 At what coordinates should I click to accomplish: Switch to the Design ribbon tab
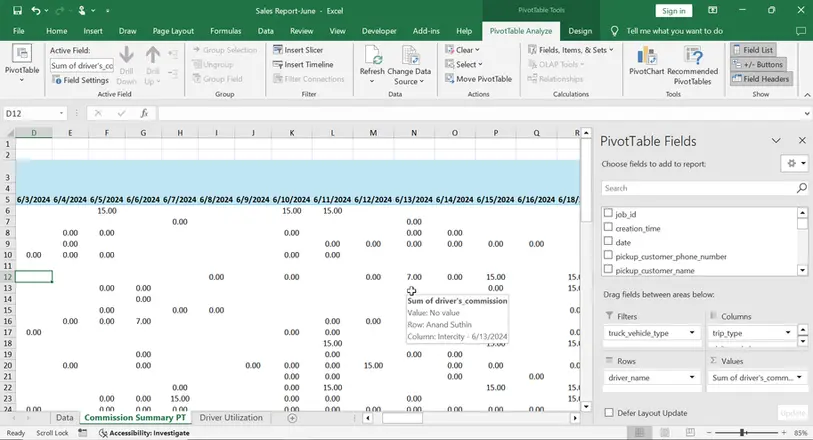[x=580, y=31]
